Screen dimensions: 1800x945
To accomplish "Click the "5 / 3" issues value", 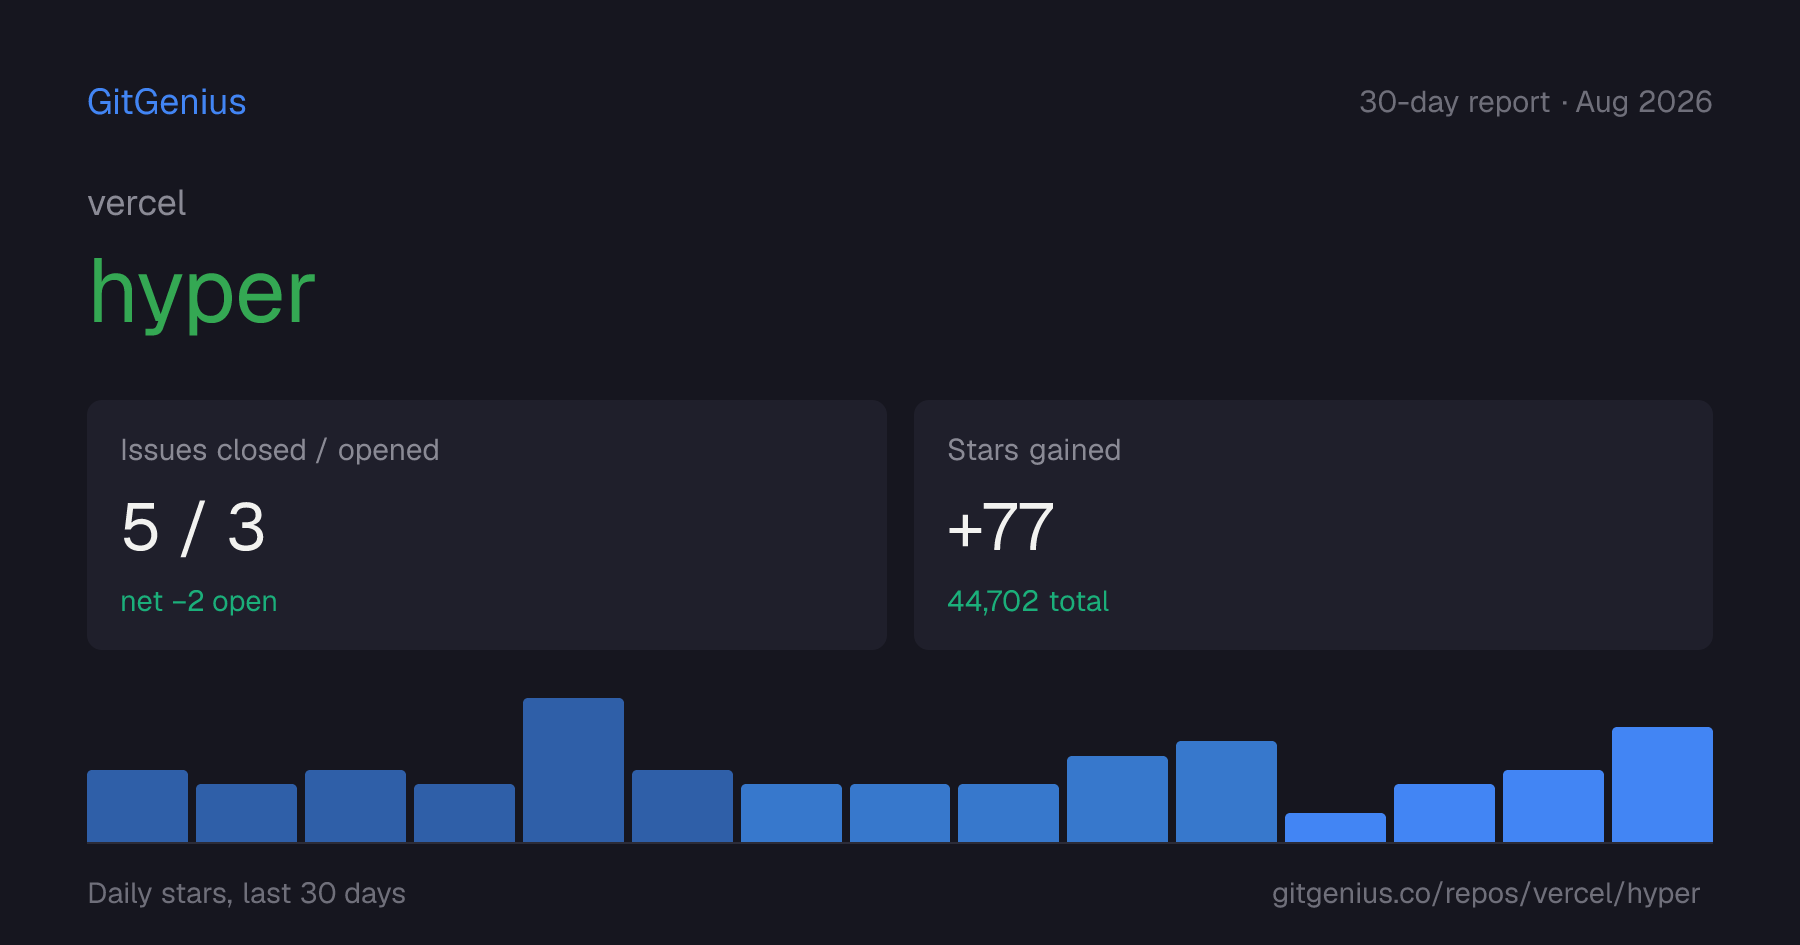I will pyautogui.click(x=193, y=527).
